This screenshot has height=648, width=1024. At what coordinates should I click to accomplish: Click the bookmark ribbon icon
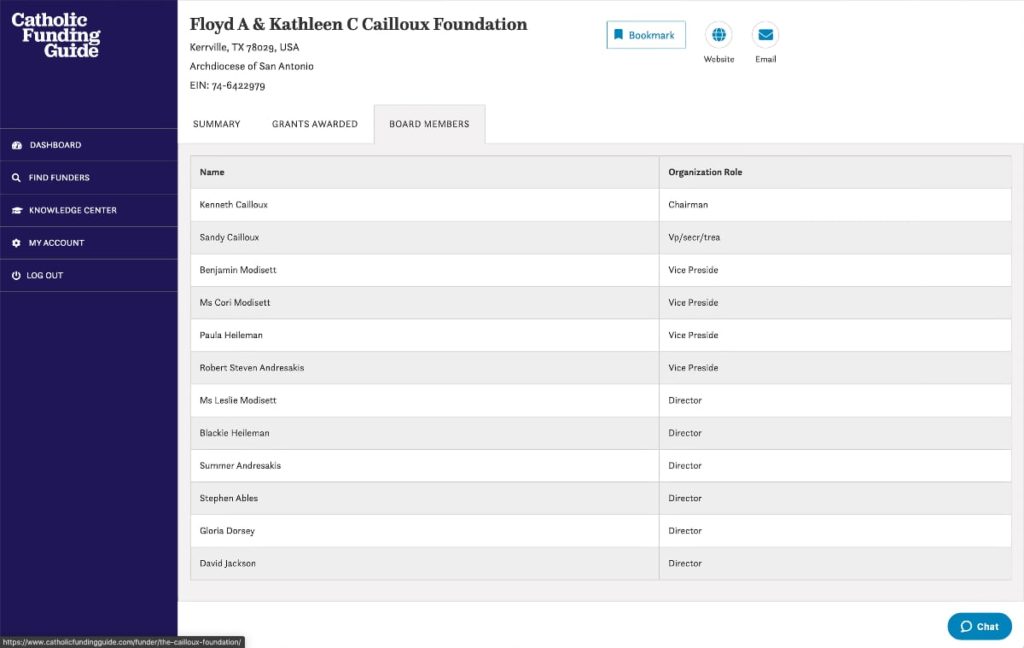click(x=618, y=35)
